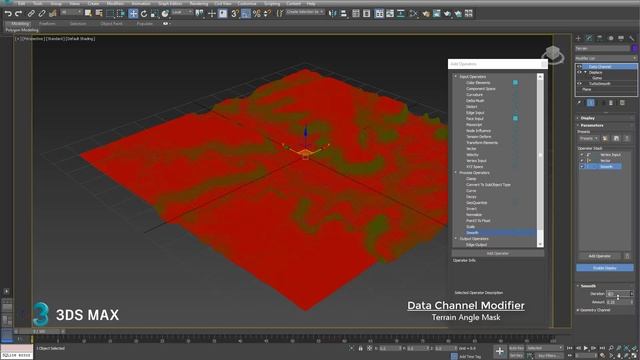The image size is (640, 360).
Task: Open the Modifiers menu
Action: (115, 3)
